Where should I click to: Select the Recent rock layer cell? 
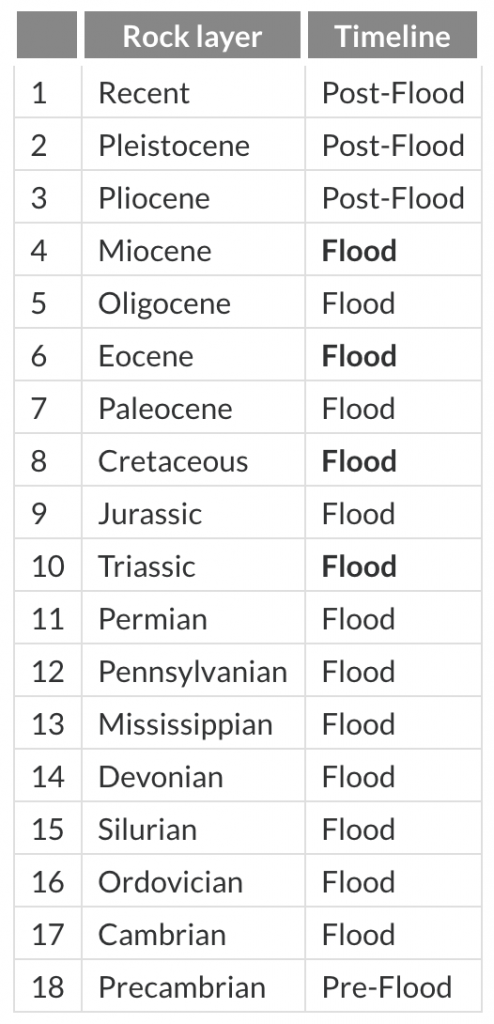193,92
